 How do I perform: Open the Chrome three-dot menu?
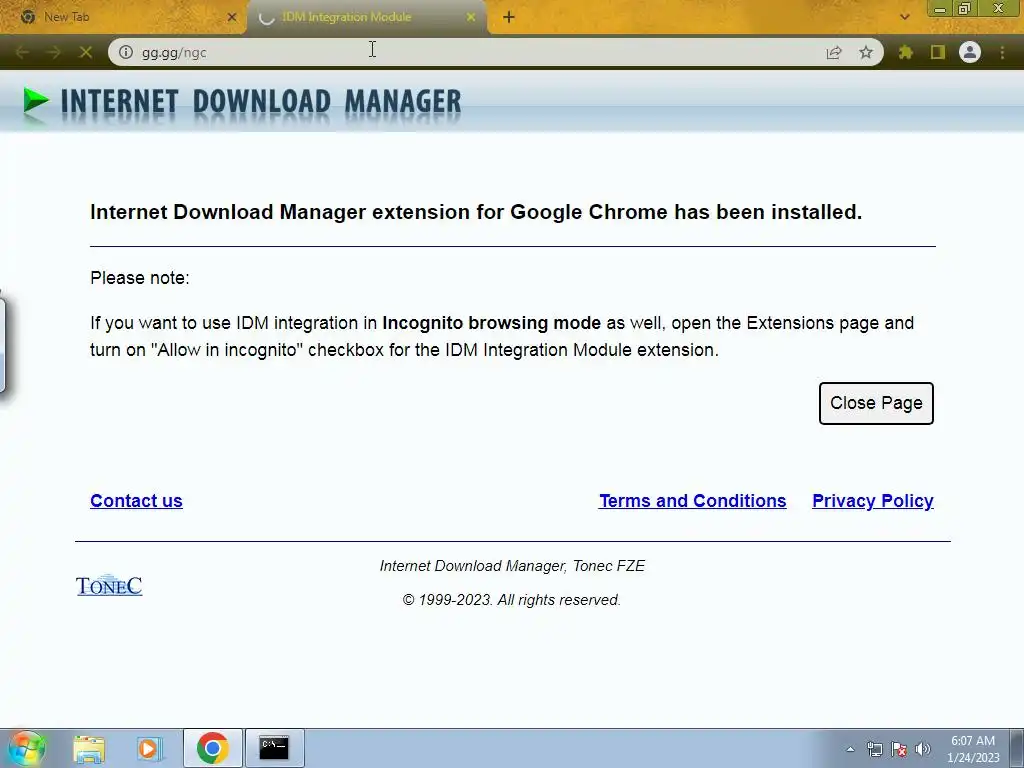[1002, 52]
